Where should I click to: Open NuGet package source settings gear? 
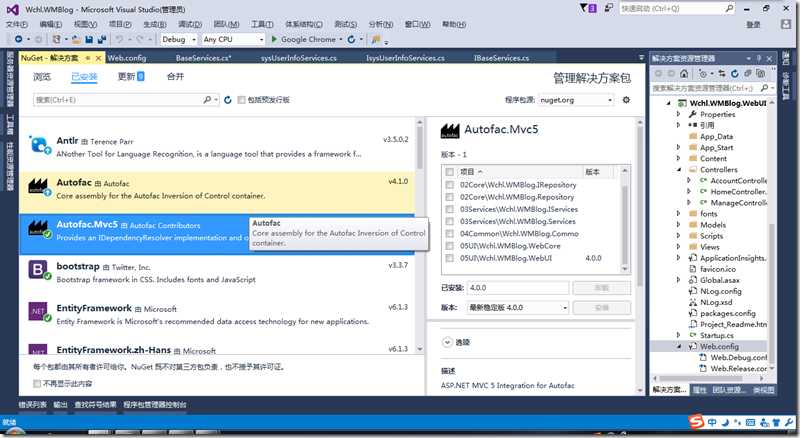pyautogui.click(x=626, y=100)
